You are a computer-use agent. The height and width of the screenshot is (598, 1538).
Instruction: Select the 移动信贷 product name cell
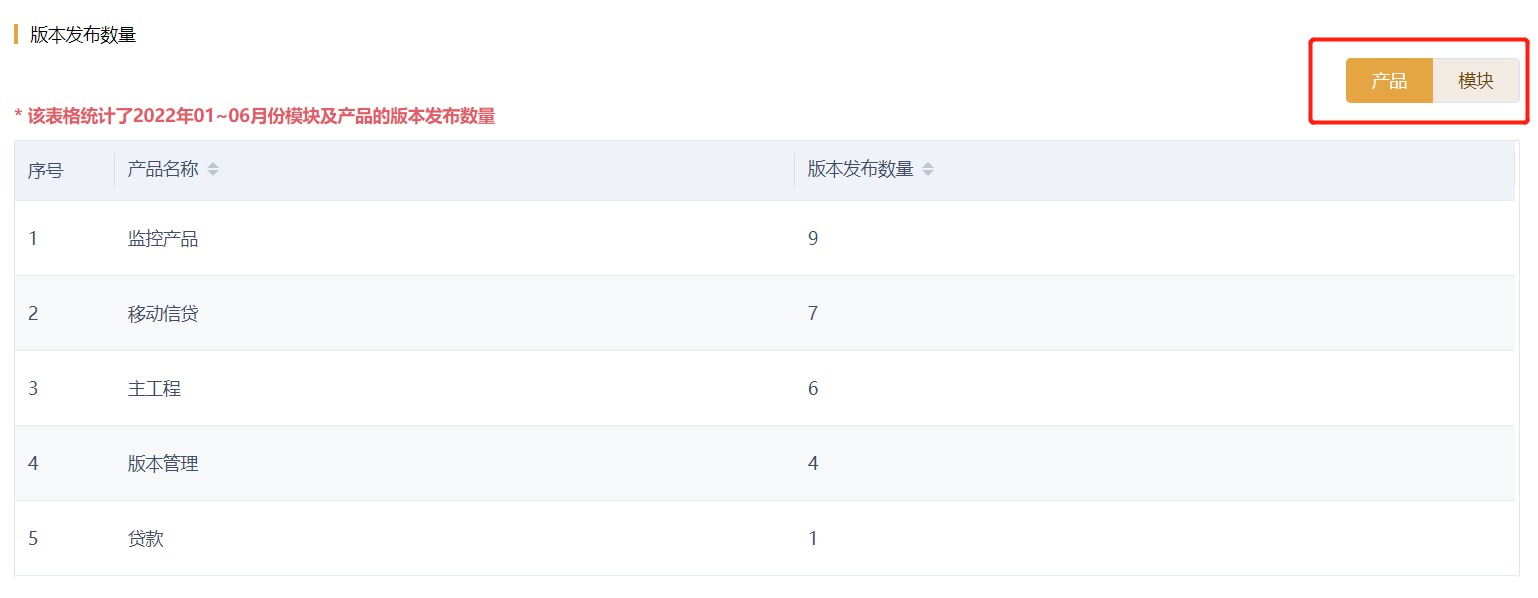[x=163, y=314]
